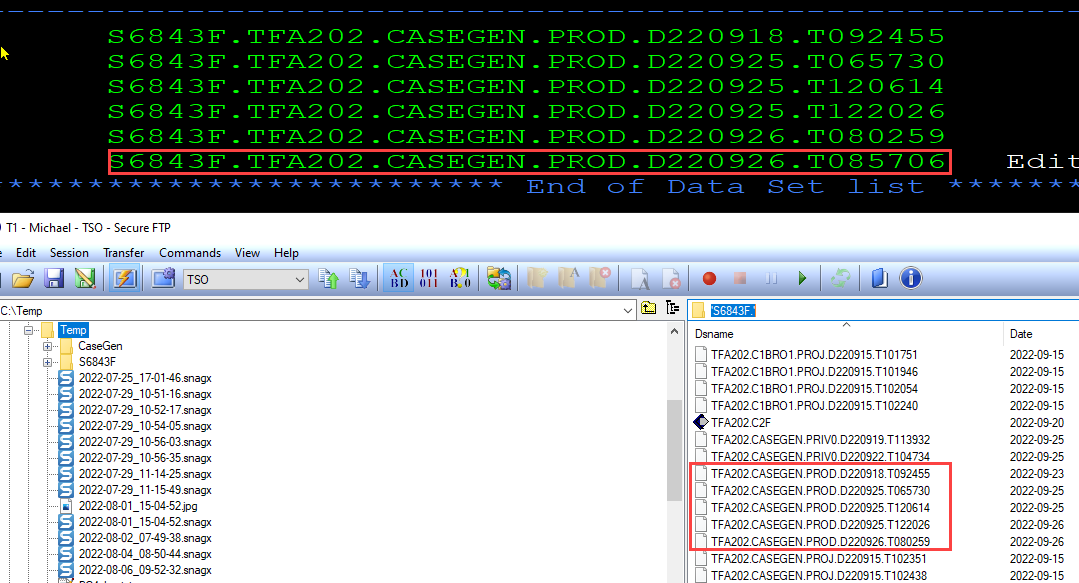This screenshot has width=1079, height=583.
Task: Select dataset TFA202.C1BRO1.PROJ.D220915.T101751
Action: pos(814,354)
